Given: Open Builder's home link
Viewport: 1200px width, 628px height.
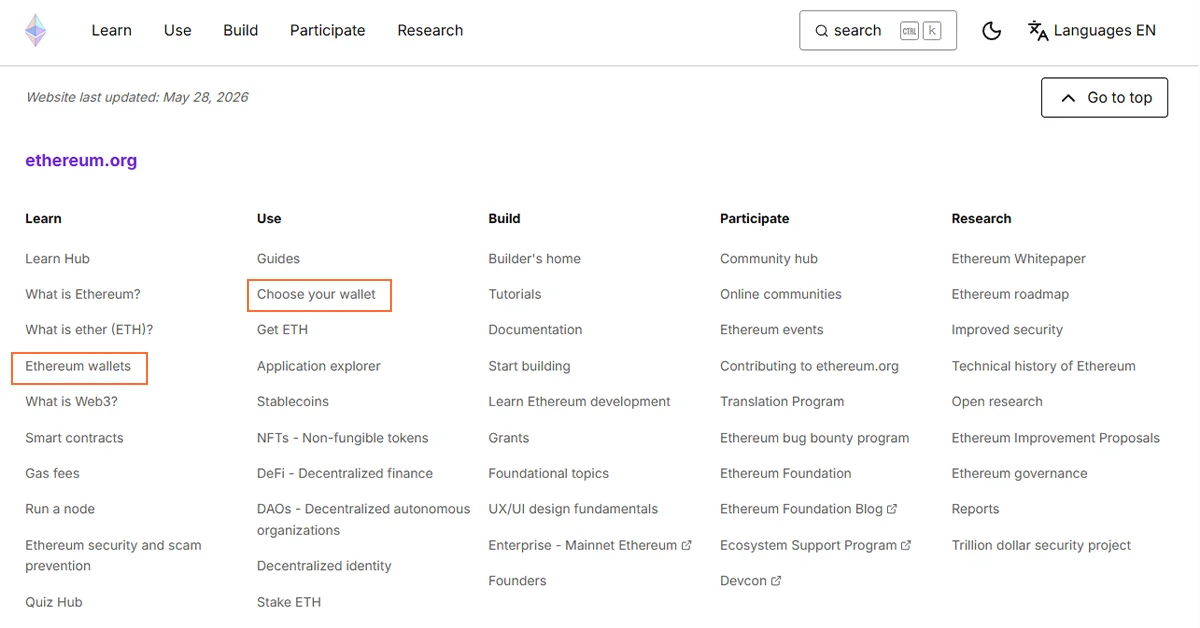Looking at the screenshot, I should click(534, 258).
